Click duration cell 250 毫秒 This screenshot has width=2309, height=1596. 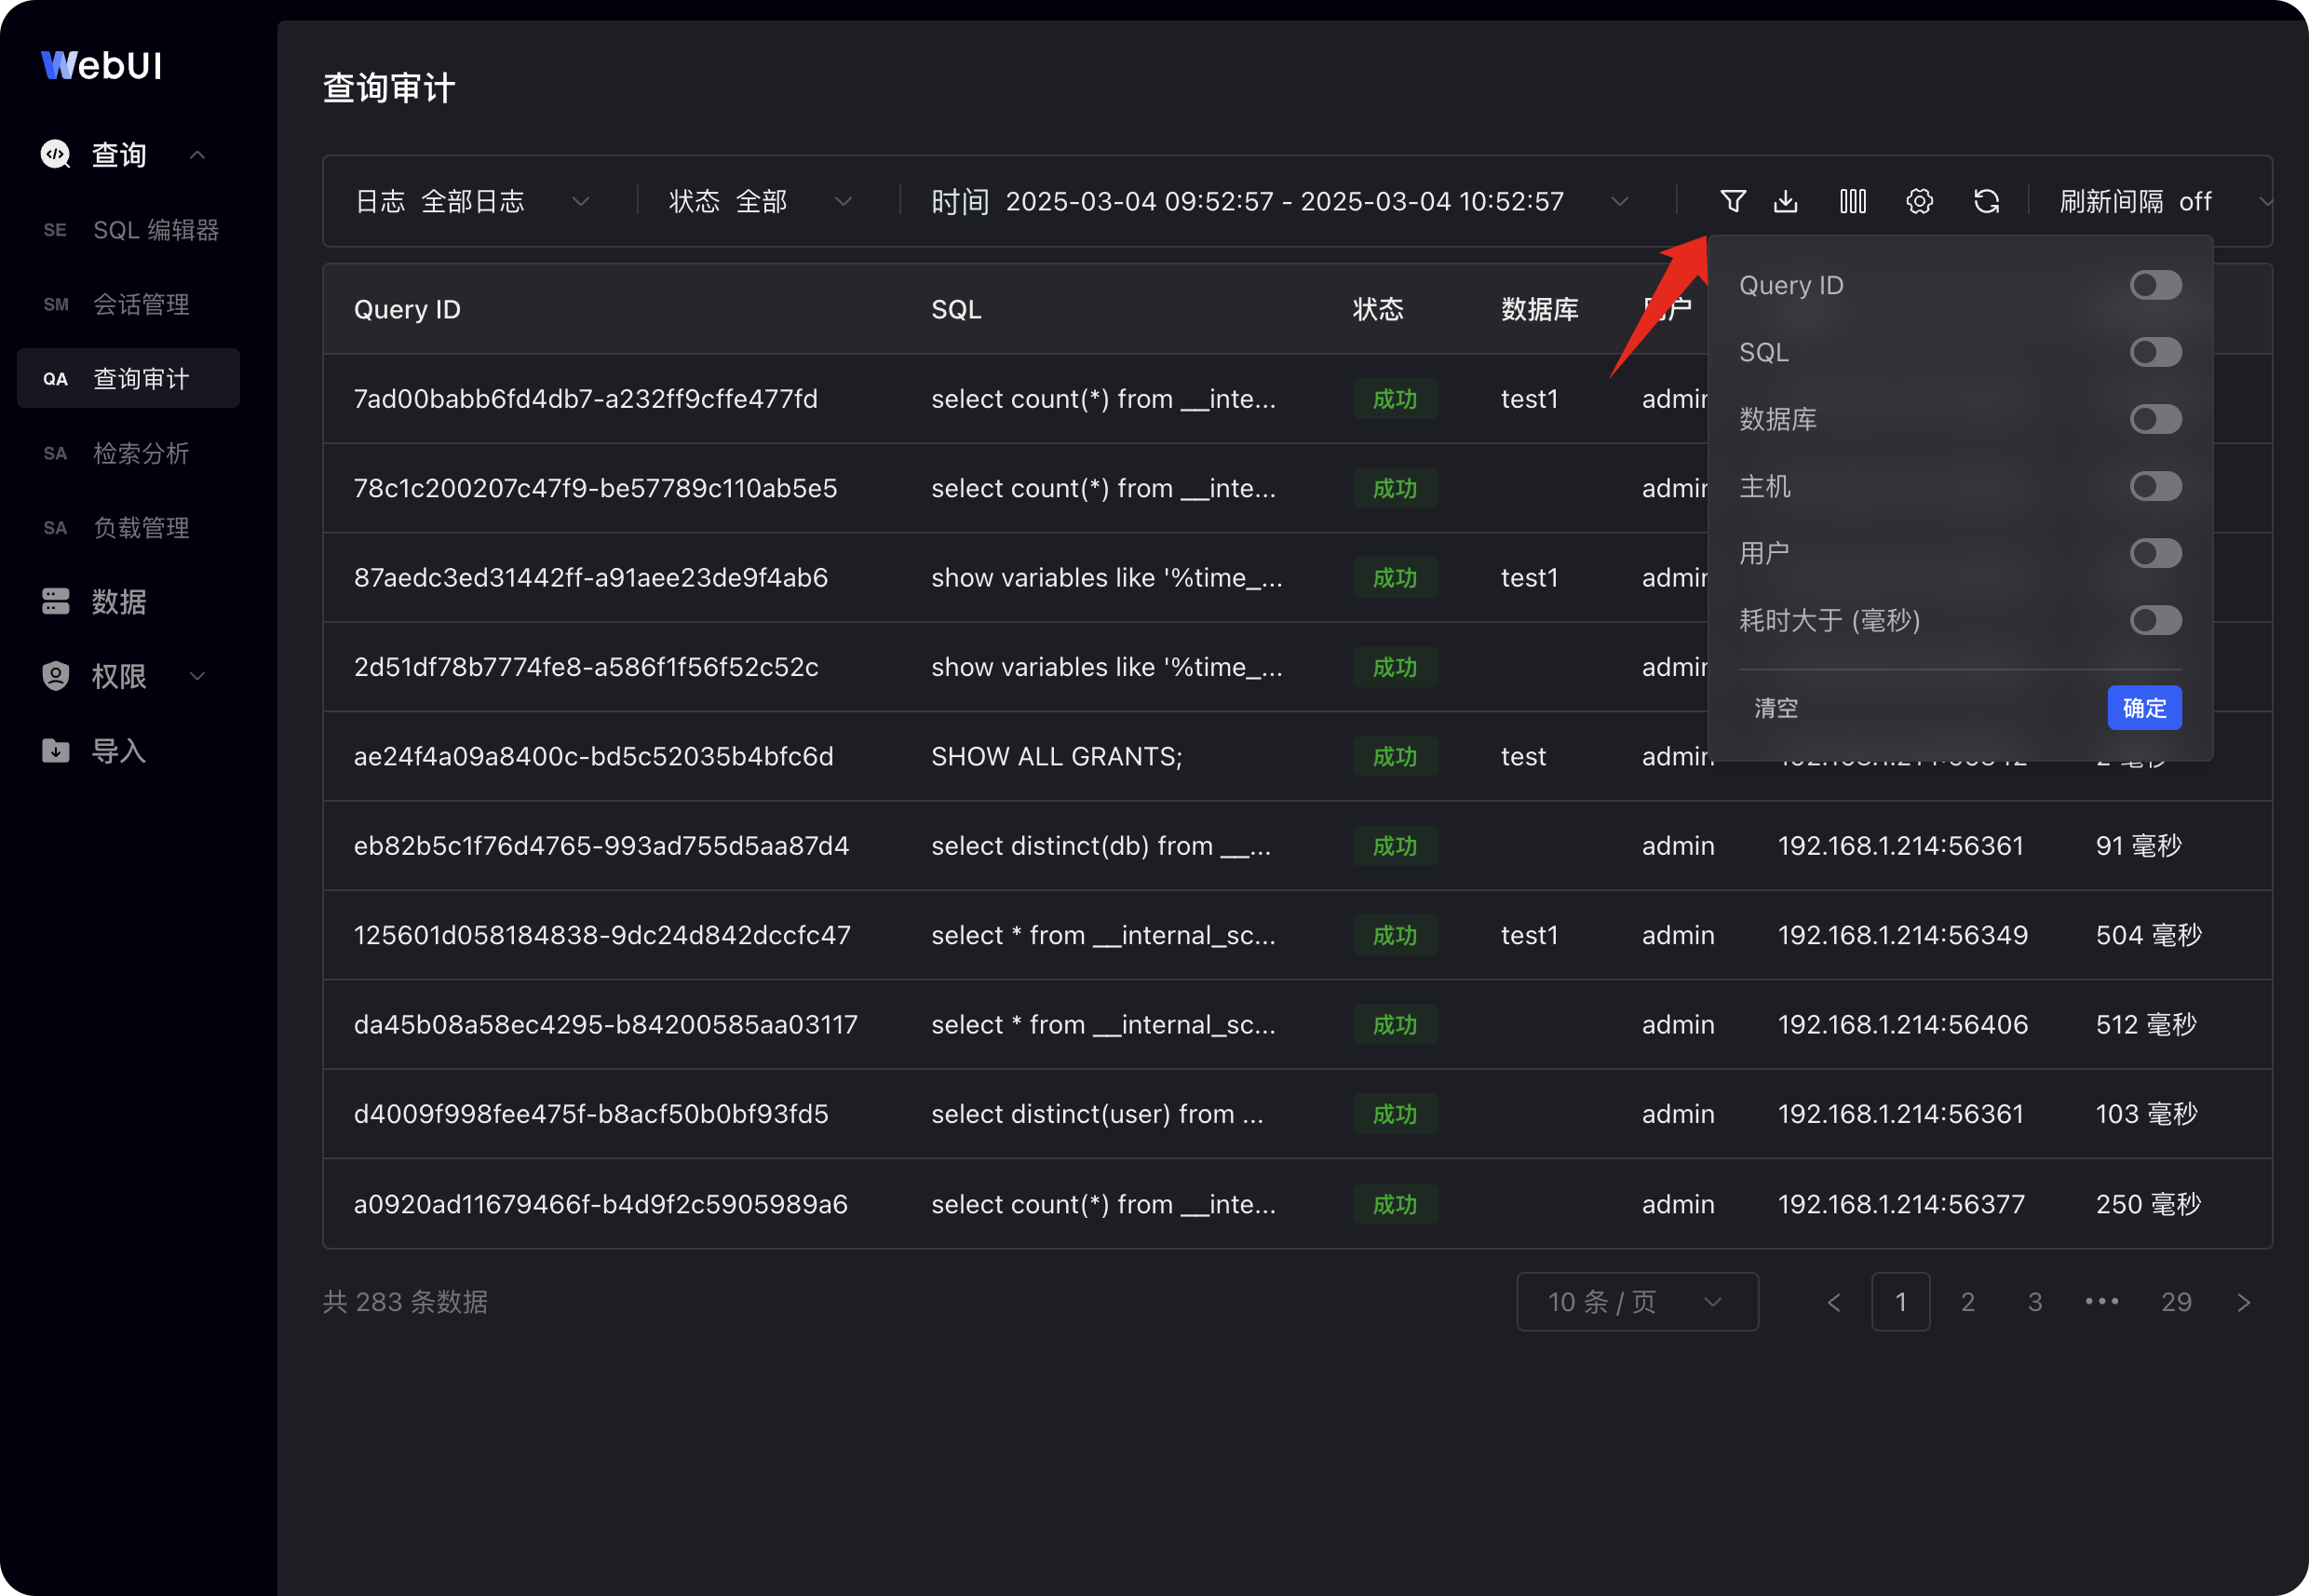(x=2148, y=1204)
